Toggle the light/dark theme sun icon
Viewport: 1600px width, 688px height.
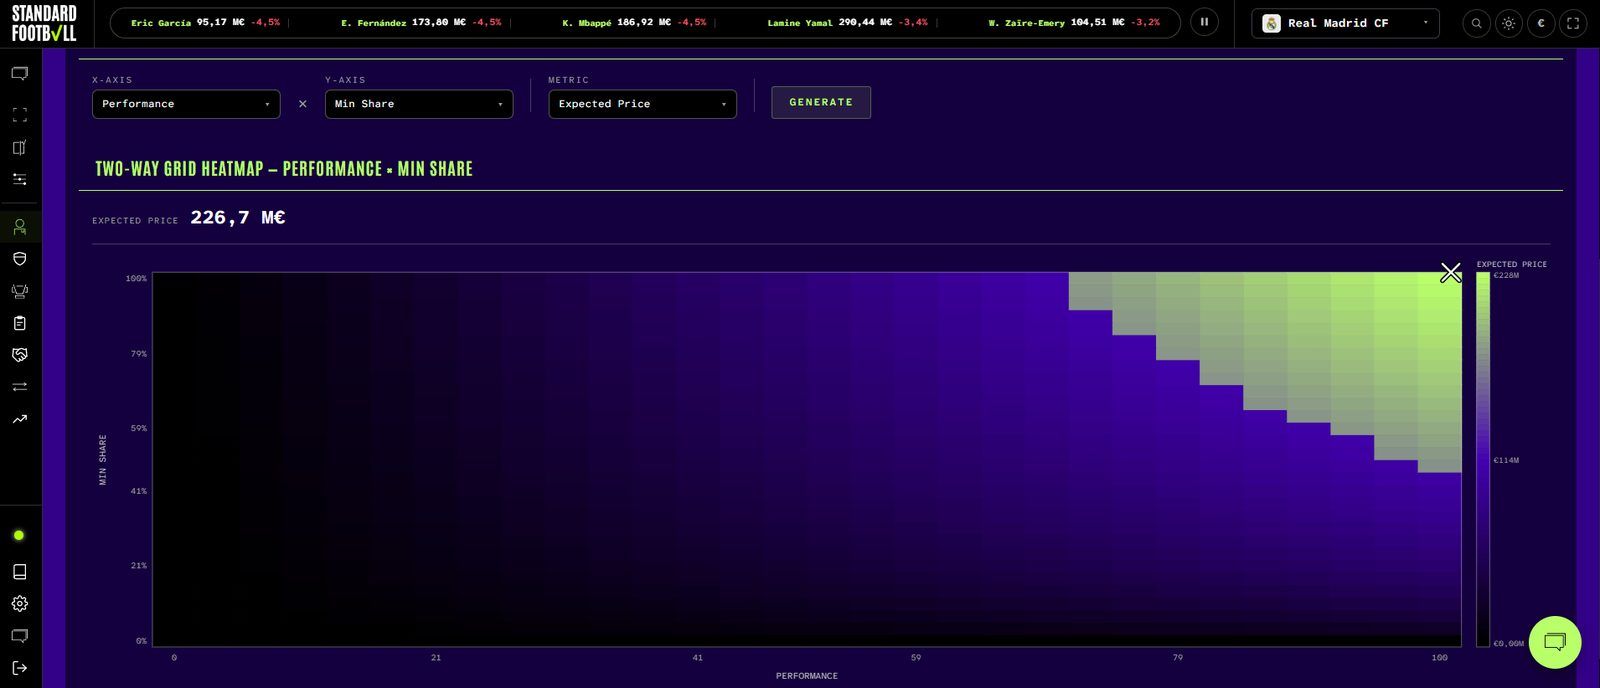(x=1508, y=23)
